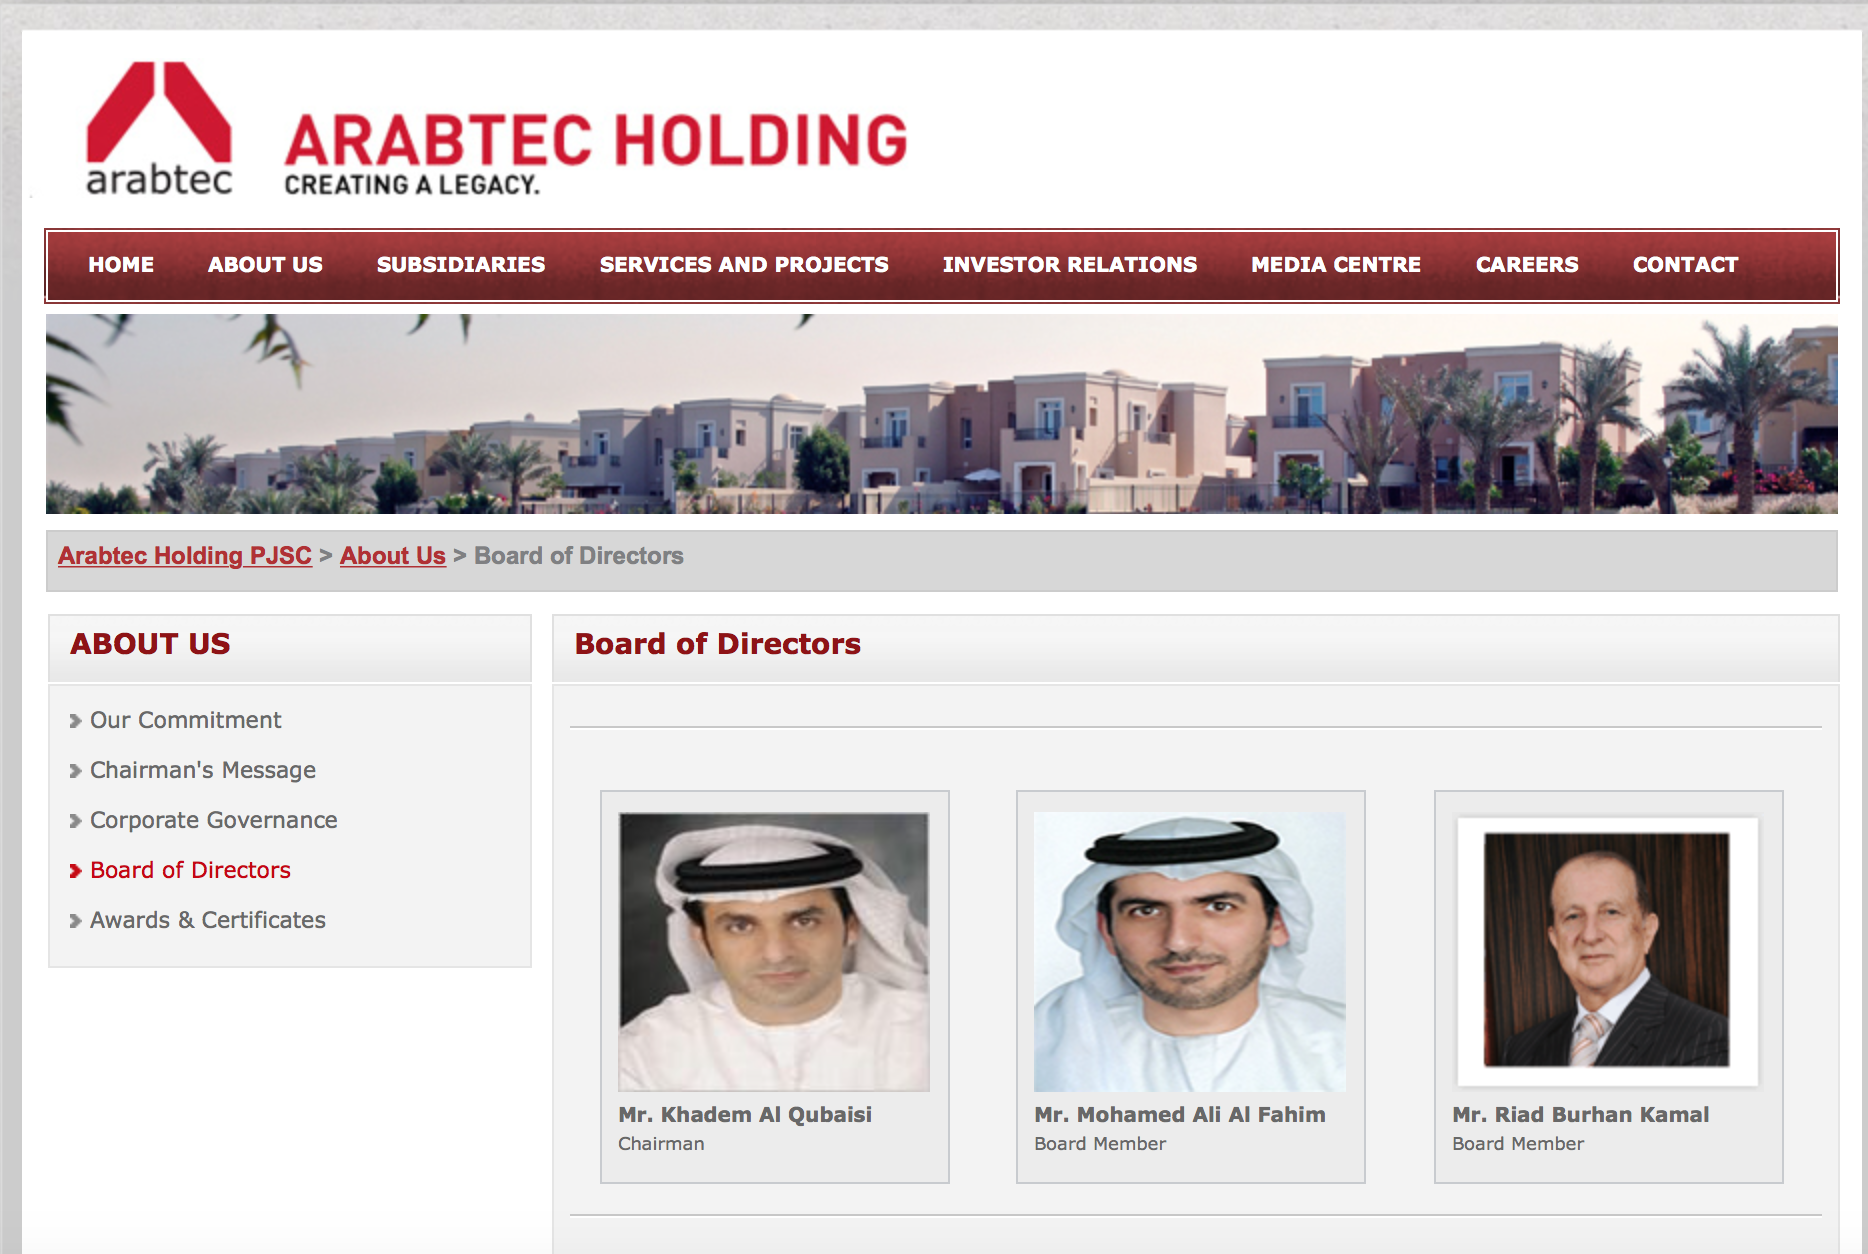Click the name Mr. Mohamed Ali Al Fahim

point(1180,1115)
